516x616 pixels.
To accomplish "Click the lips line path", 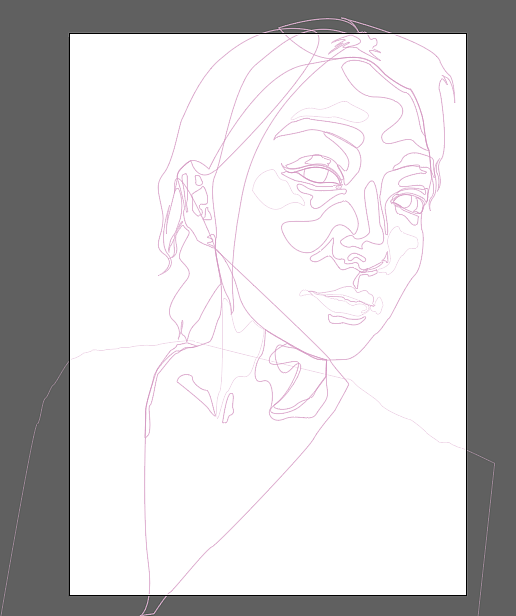I will pos(341,303).
